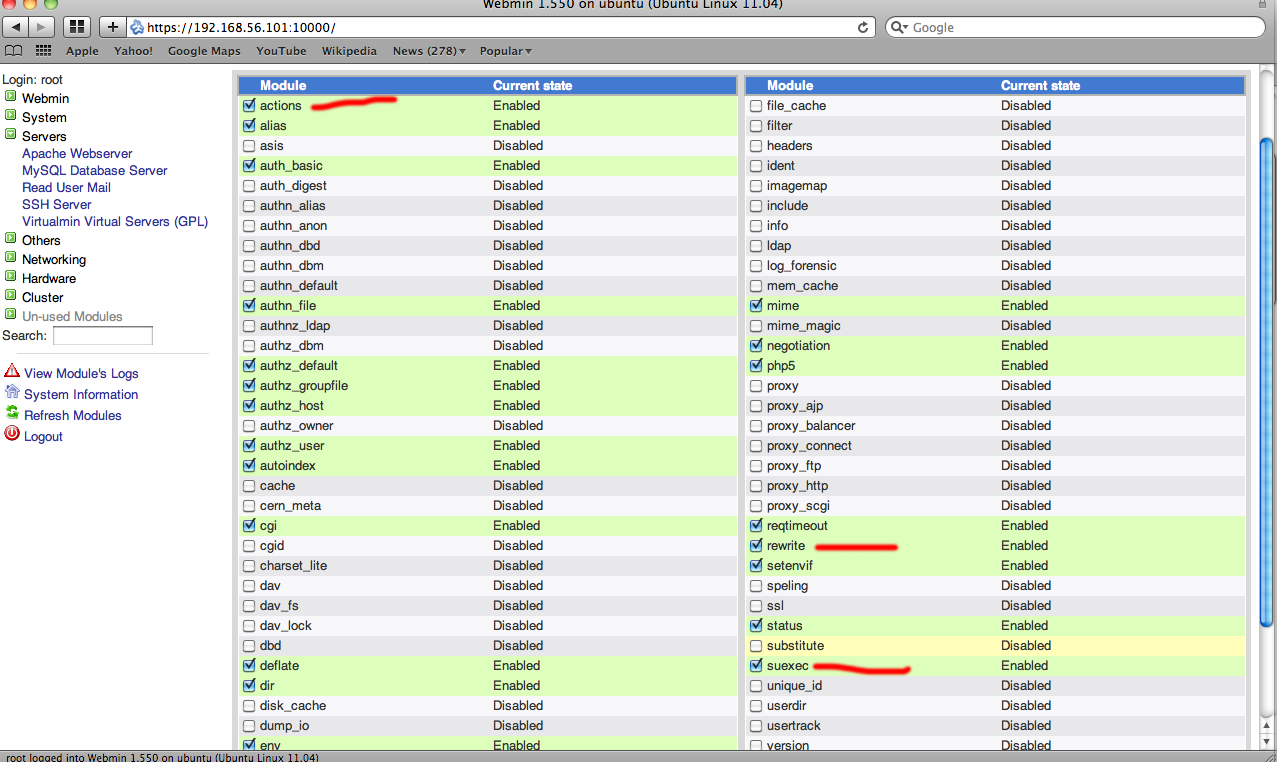Uncheck the actions module checkbox

pos(249,105)
